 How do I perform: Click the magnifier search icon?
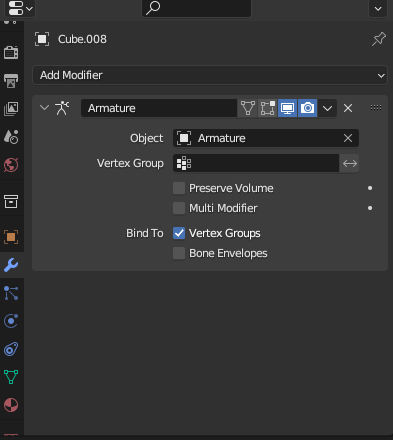pos(153,7)
